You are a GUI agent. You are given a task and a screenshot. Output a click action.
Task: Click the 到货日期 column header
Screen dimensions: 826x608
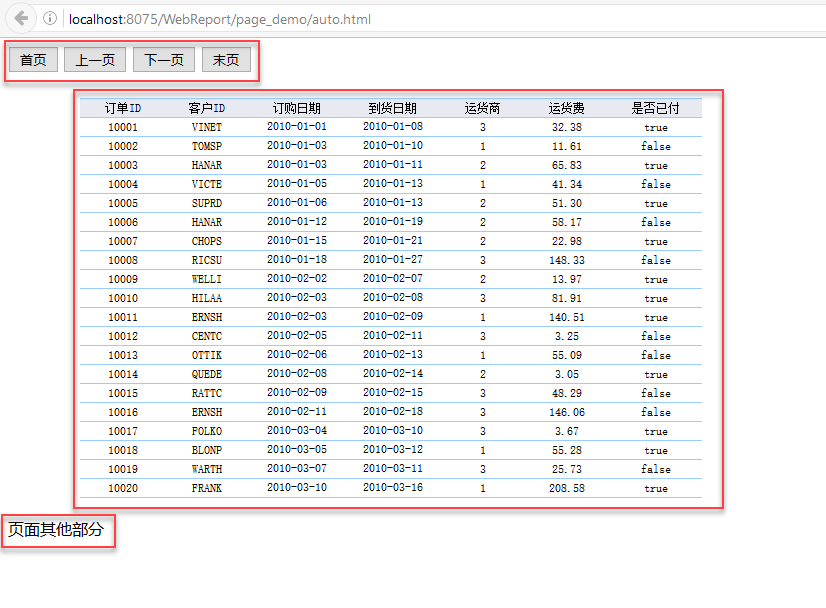point(392,108)
